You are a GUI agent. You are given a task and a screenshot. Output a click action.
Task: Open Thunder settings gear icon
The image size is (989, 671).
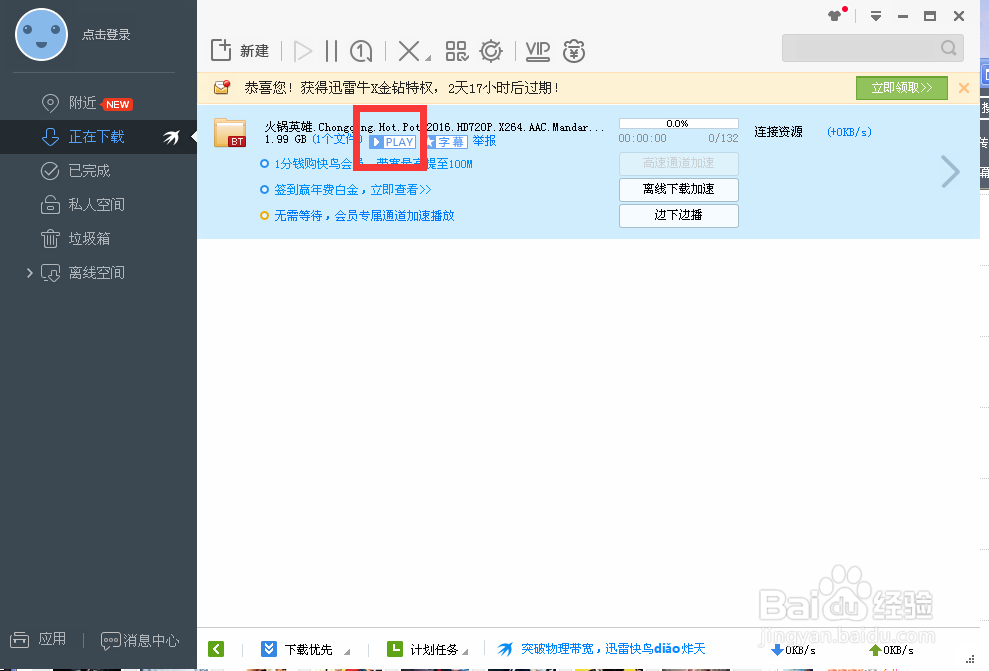click(490, 50)
